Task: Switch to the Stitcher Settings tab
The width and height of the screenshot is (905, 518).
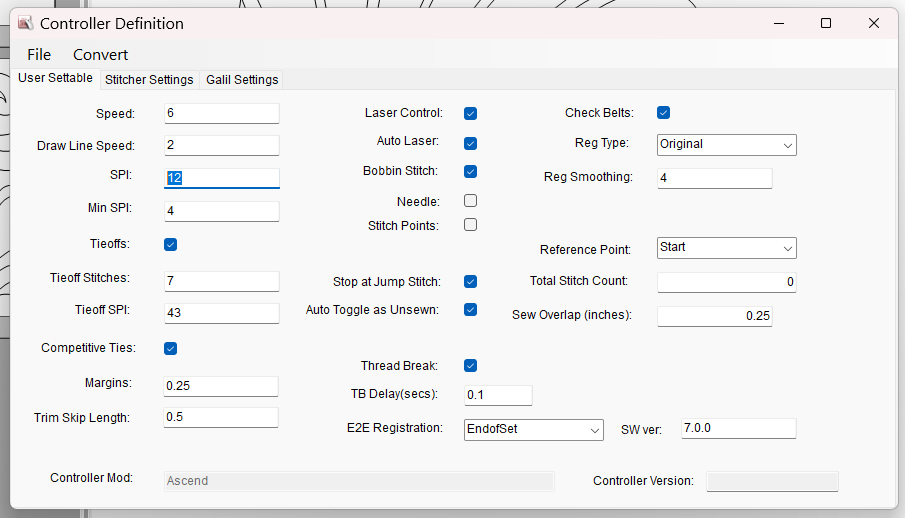Action: coord(149,80)
